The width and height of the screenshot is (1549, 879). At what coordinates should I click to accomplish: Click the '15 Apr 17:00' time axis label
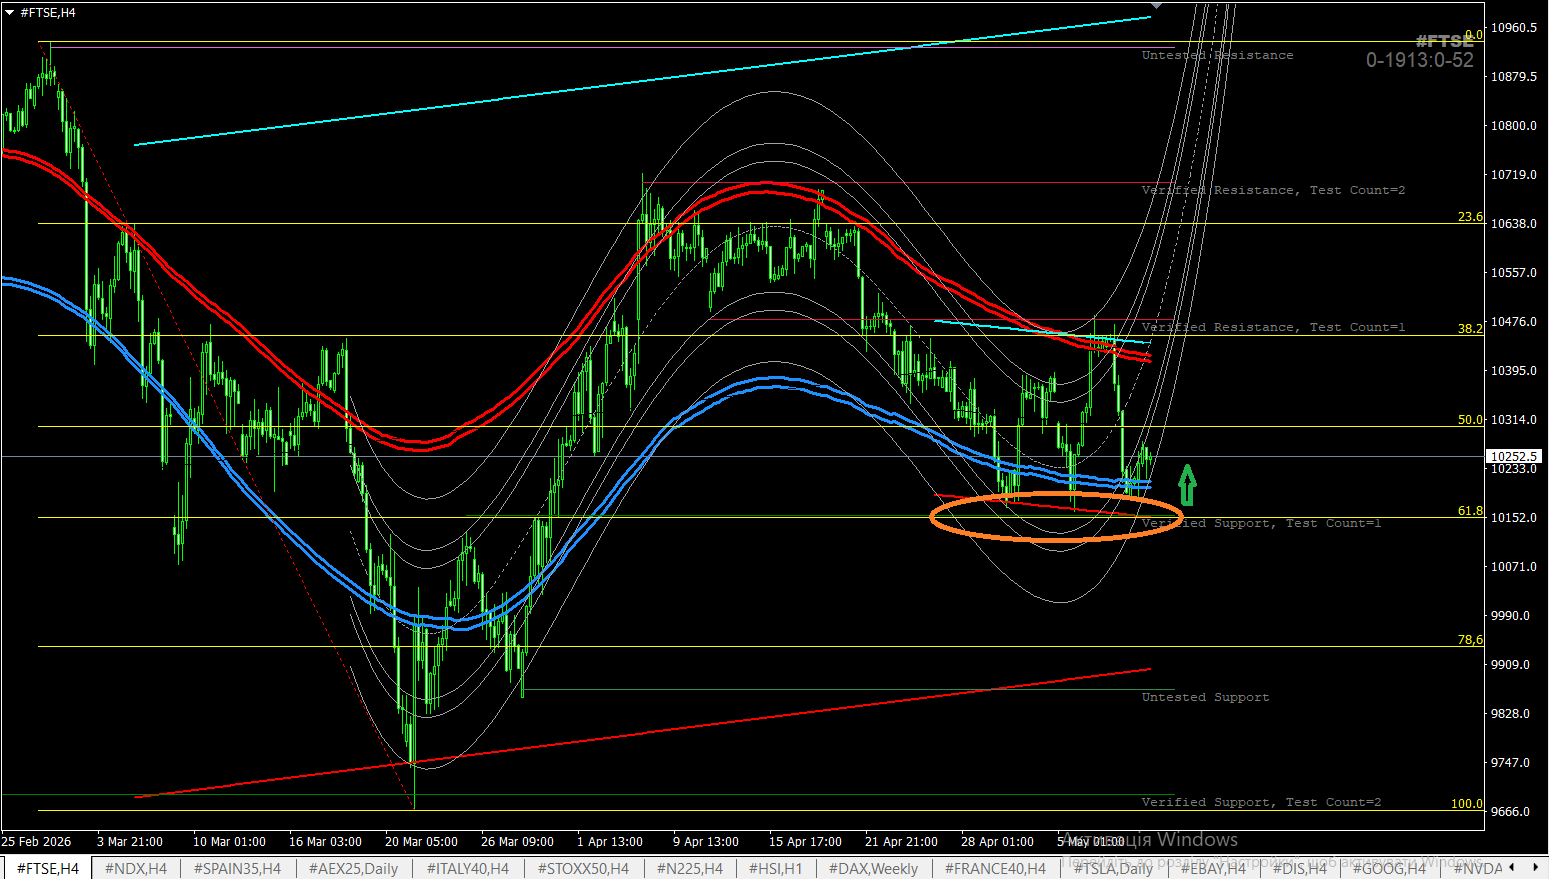click(x=805, y=842)
